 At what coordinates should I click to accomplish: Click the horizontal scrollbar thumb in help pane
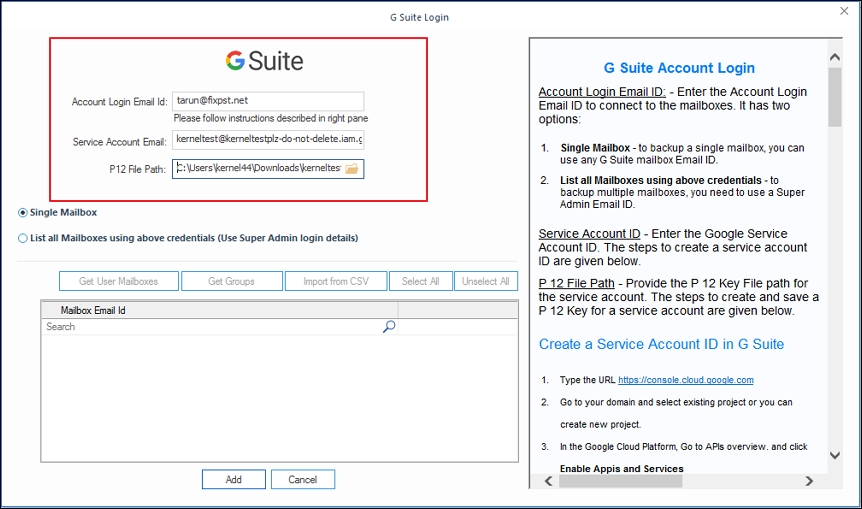point(621,481)
